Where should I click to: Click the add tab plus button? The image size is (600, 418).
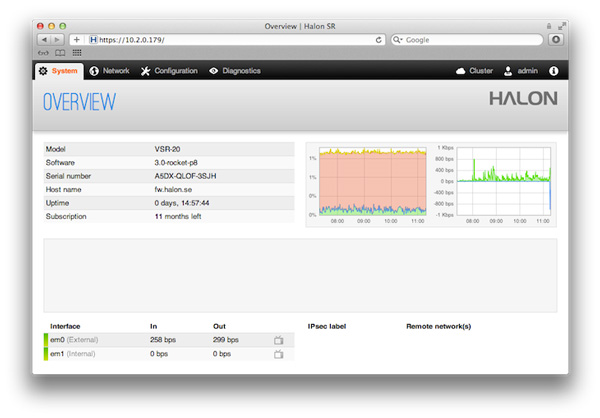(x=77, y=39)
